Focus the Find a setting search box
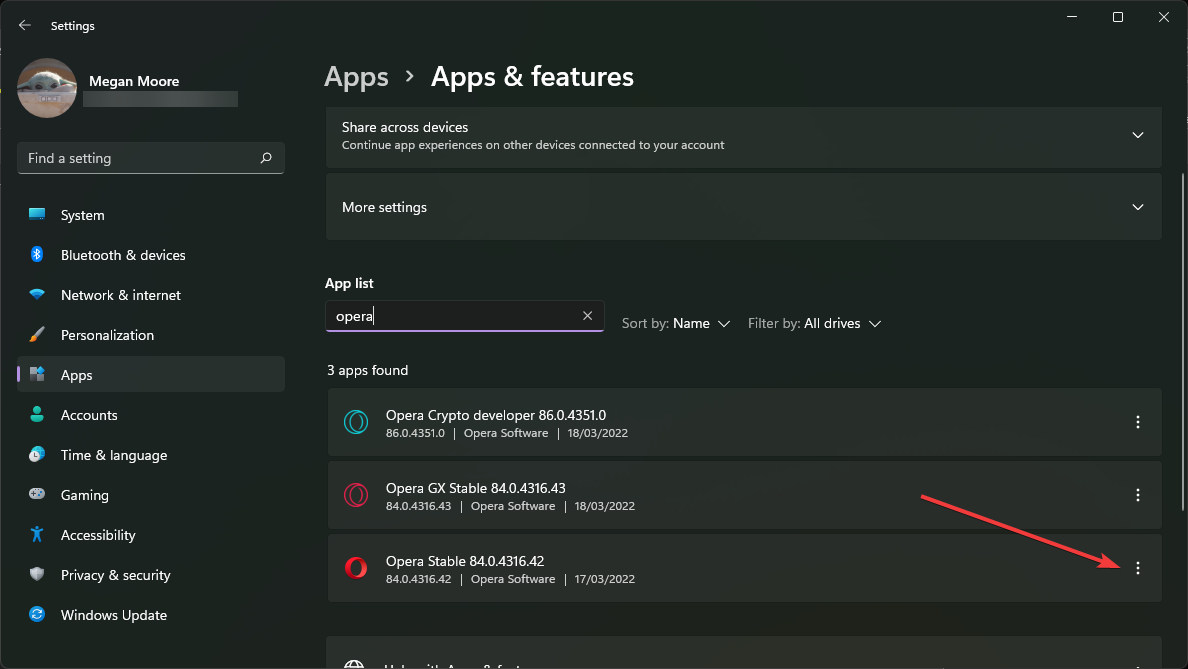Screen dimensions: 1188x669 (151, 158)
